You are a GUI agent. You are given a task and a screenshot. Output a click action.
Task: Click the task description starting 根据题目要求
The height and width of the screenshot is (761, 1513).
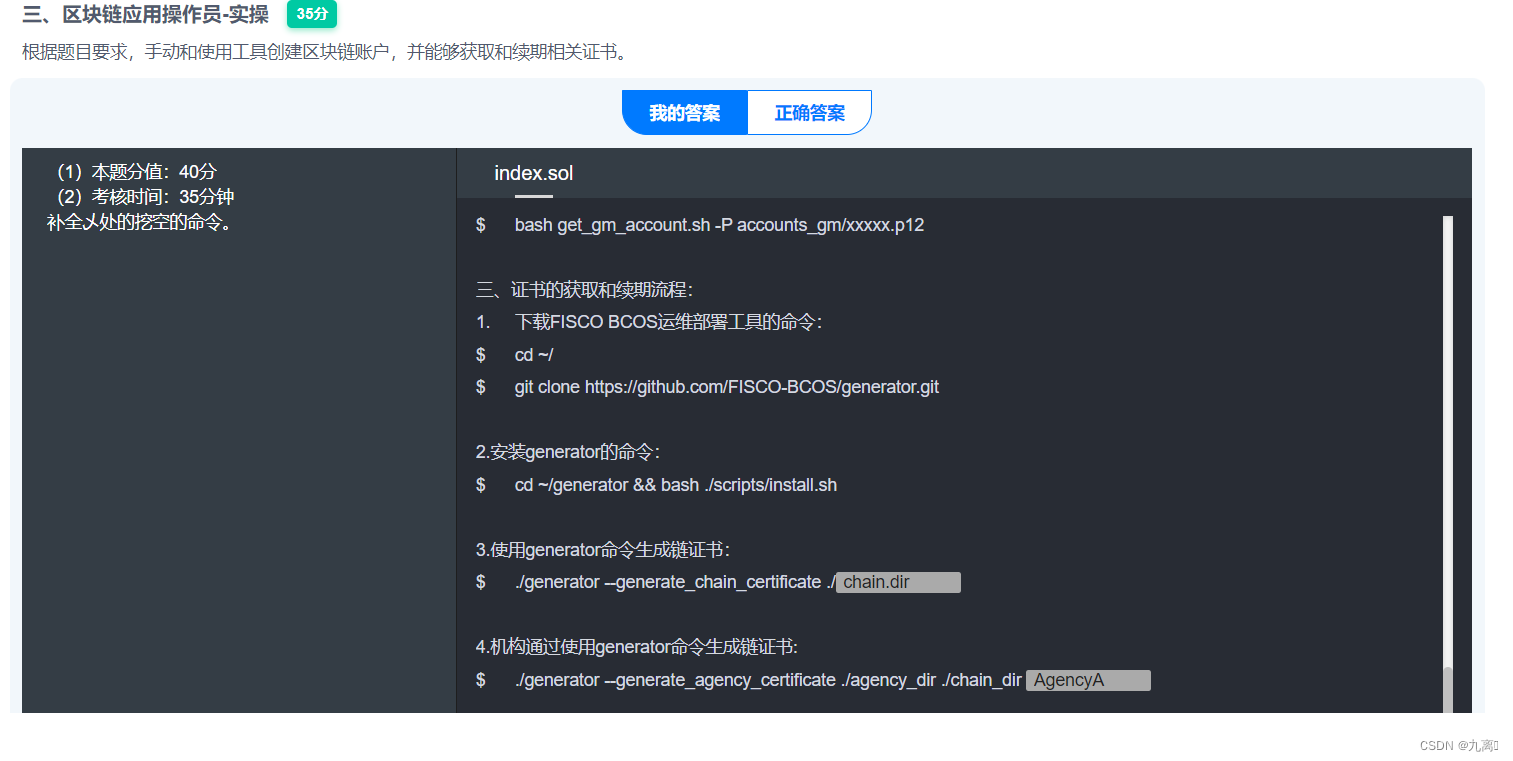pyautogui.click(x=328, y=52)
